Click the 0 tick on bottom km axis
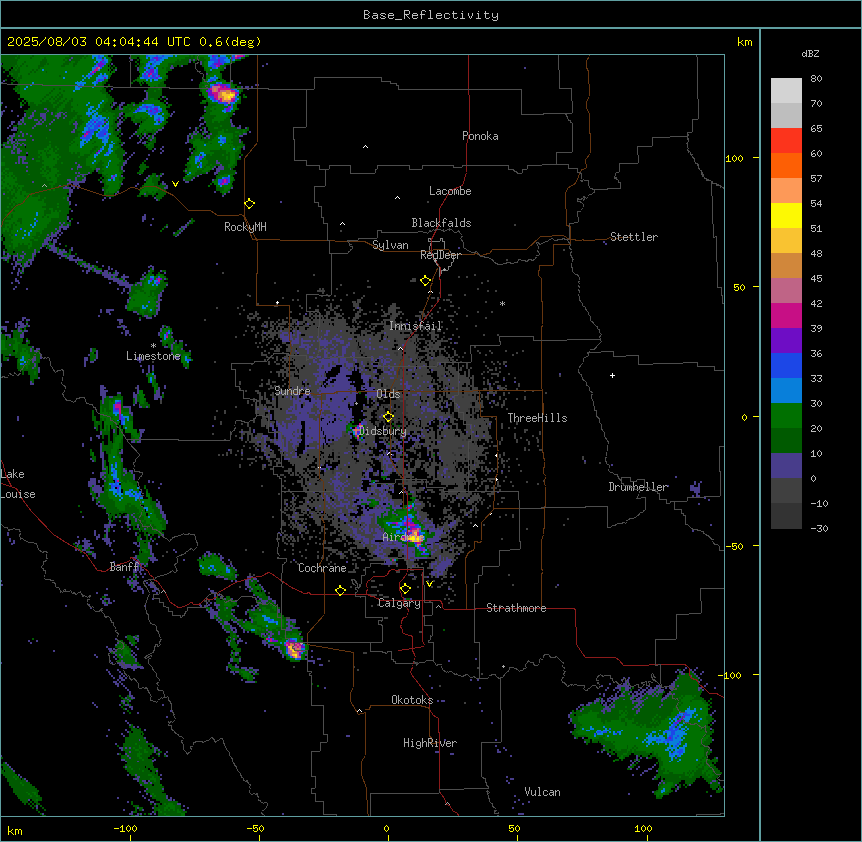 386,828
